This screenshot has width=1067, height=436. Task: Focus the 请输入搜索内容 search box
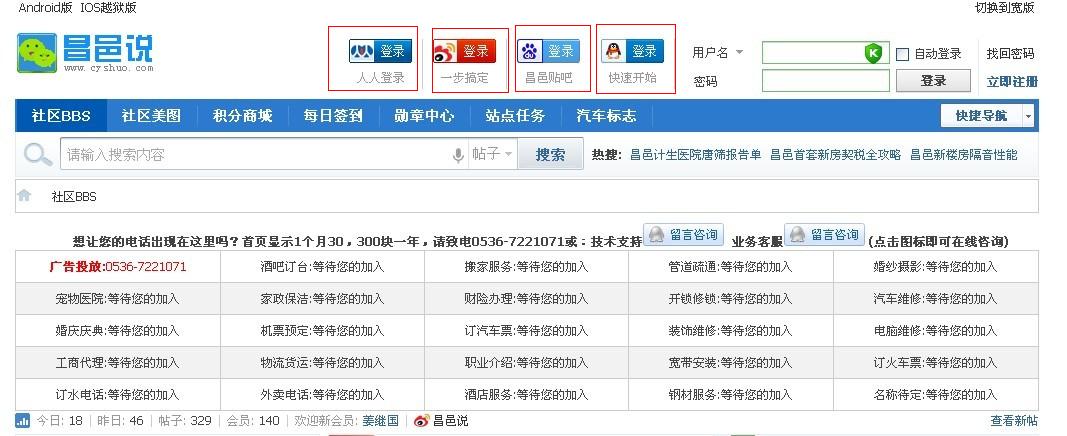(x=255, y=154)
